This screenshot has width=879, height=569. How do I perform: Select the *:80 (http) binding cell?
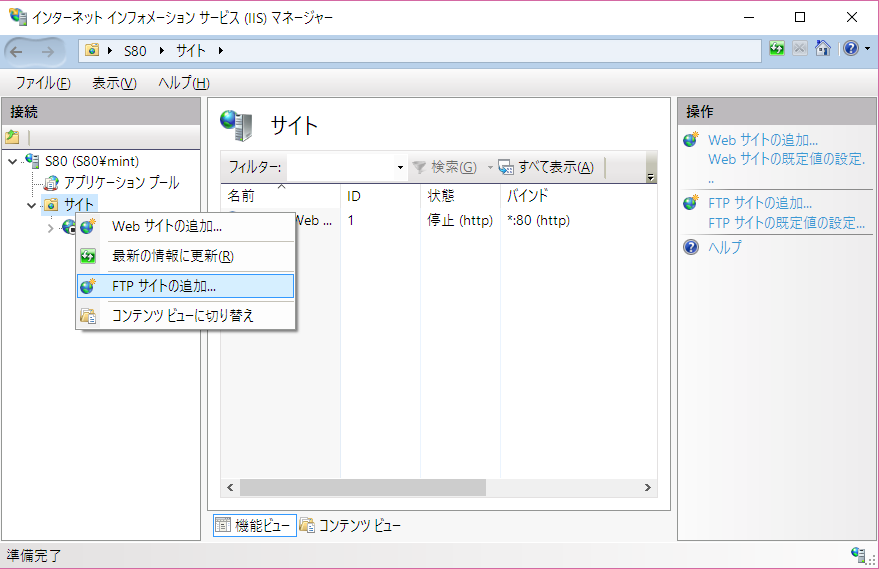539,220
